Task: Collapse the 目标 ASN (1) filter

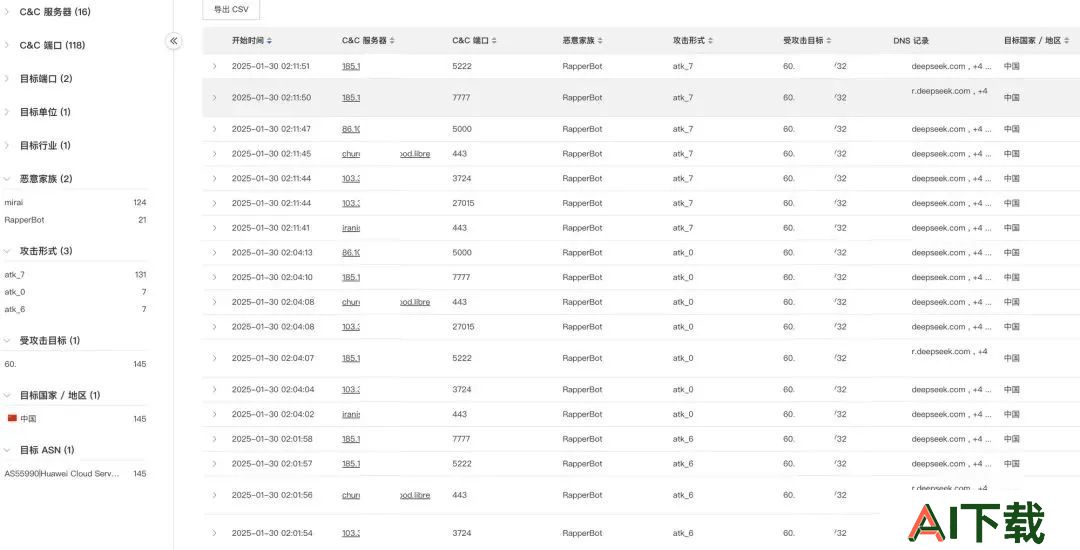Action: point(7,450)
